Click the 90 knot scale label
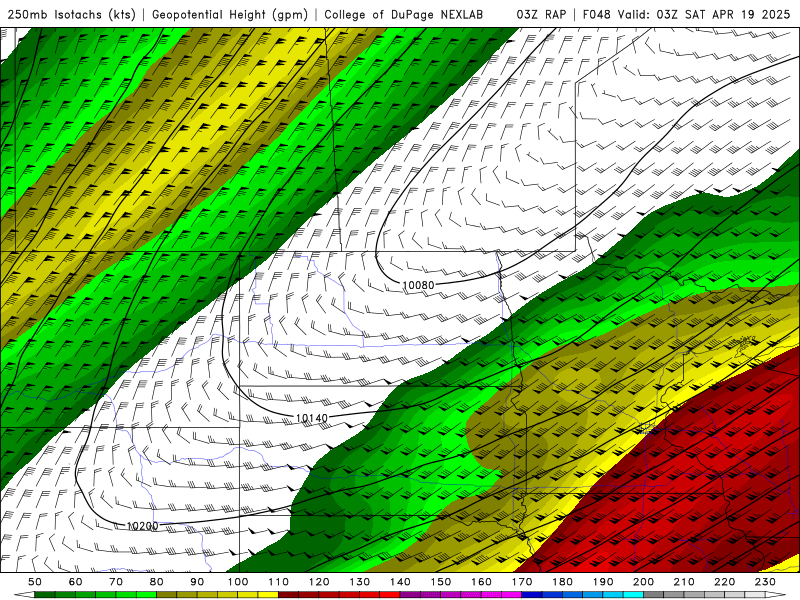Screen dimensions: 800x600 pos(197,582)
